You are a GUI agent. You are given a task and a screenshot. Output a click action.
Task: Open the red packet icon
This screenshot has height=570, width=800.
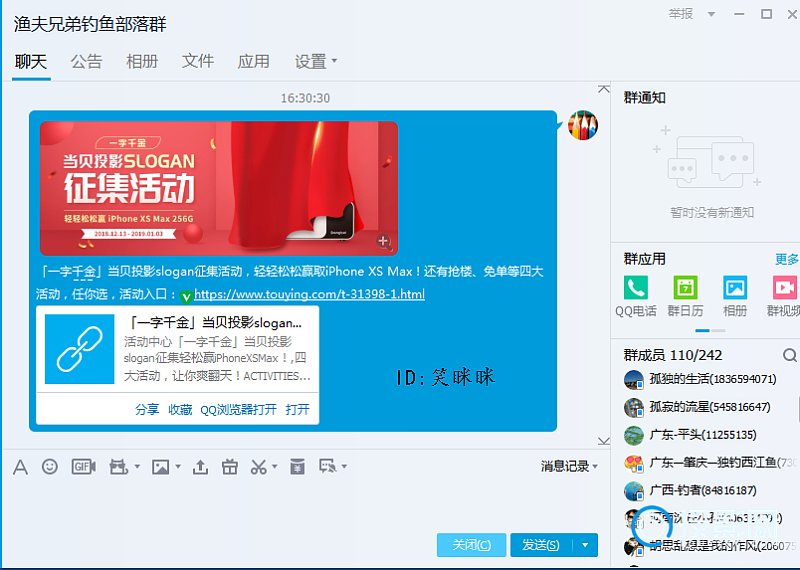click(x=297, y=466)
